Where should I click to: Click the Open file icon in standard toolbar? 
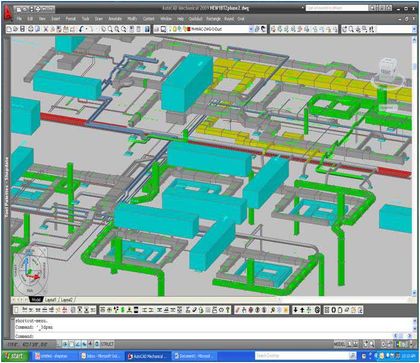click(x=16, y=29)
